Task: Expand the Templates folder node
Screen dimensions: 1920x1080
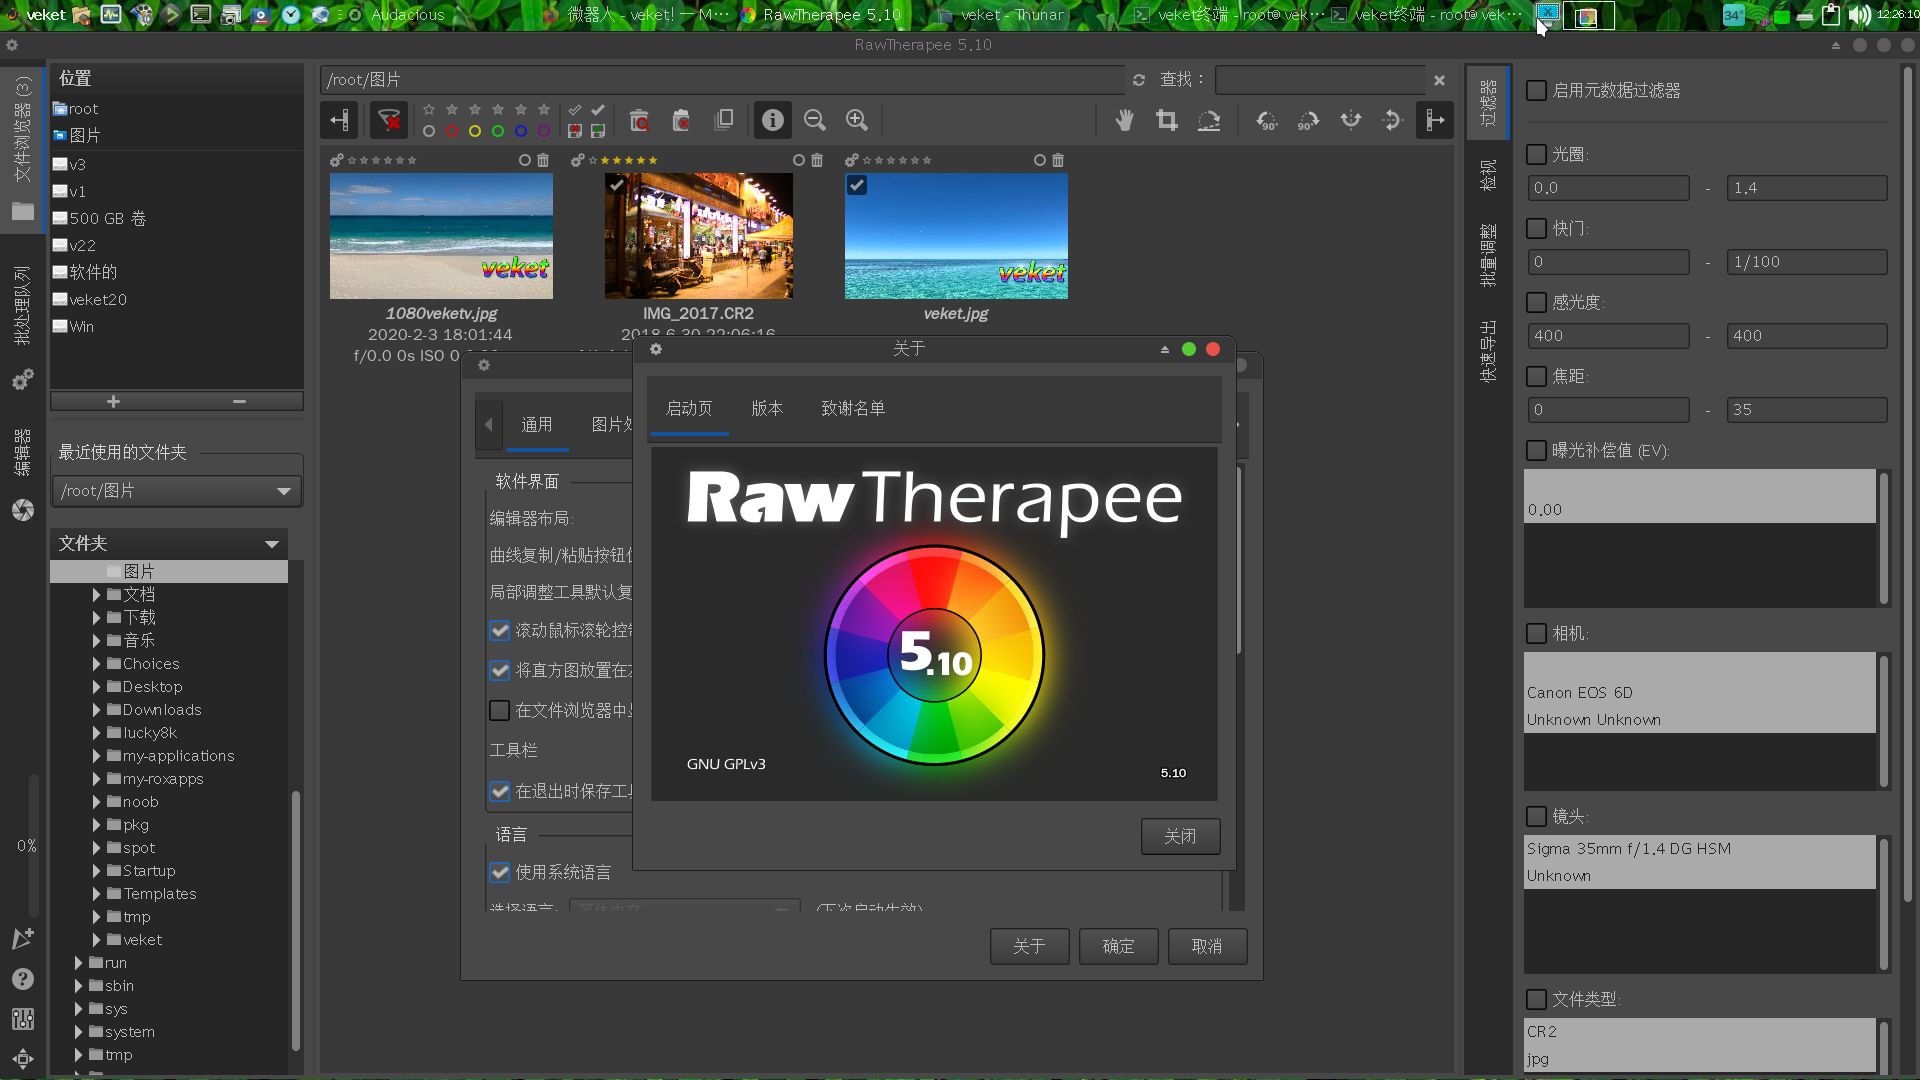Action: [x=96, y=894]
